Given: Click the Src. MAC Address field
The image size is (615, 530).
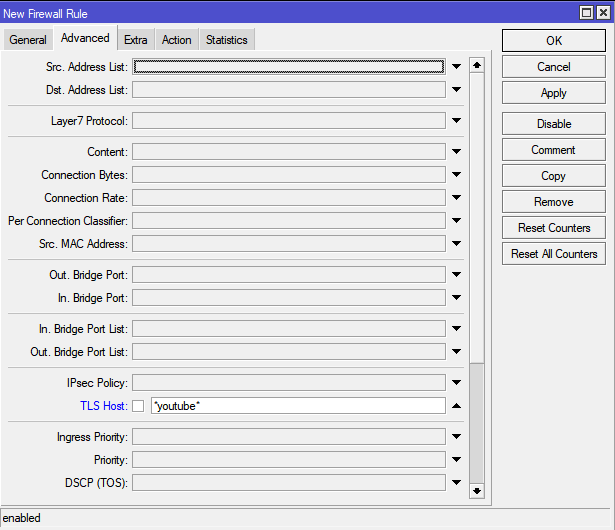Looking at the screenshot, I should pyautogui.click(x=289, y=244).
